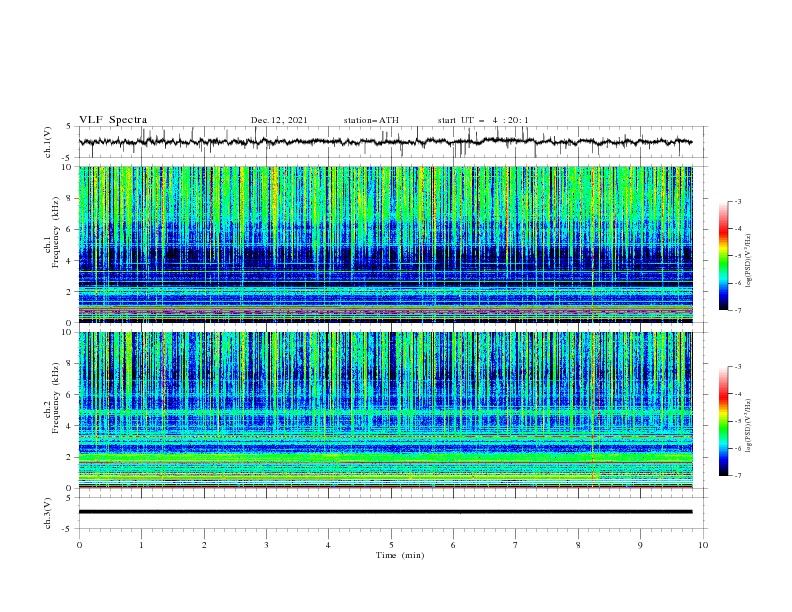792x612 pixels.
Task: Click the upper color bar's log(PSD) label
Action: (x=749, y=261)
